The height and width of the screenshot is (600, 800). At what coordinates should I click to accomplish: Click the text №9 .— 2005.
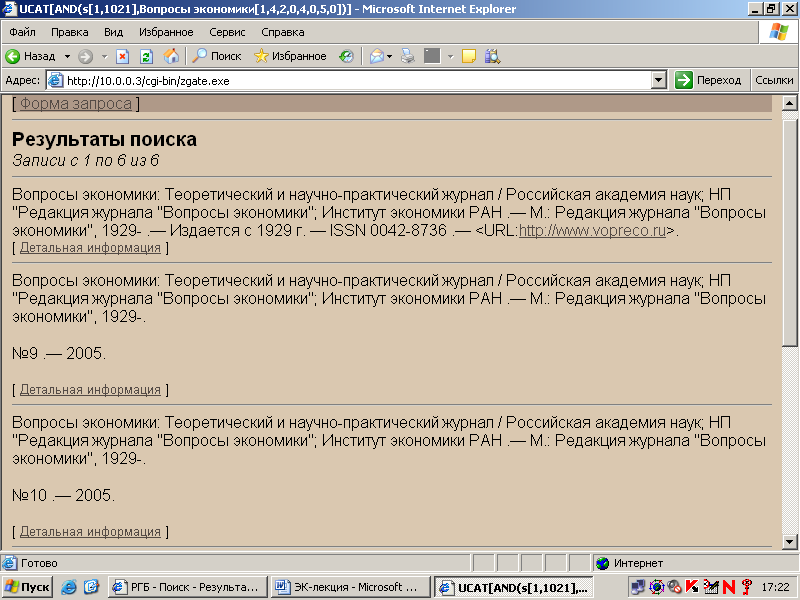[x=59, y=353]
